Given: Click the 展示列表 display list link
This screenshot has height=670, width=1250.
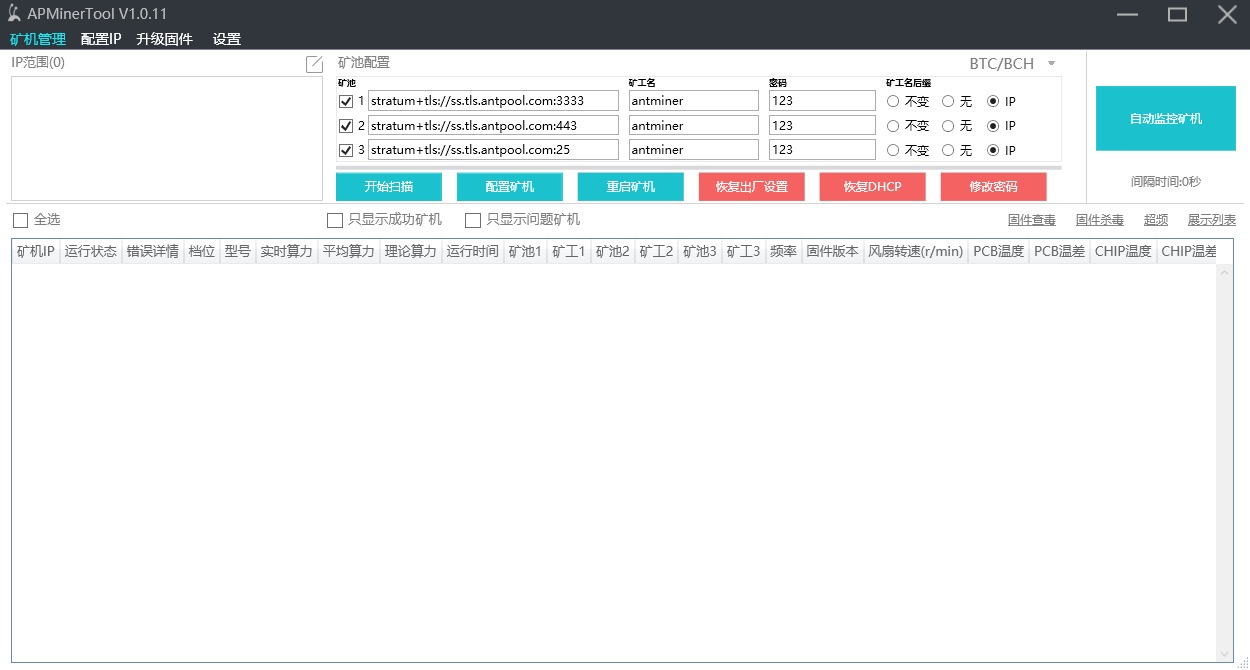Looking at the screenshot, I should (1212, 220).
